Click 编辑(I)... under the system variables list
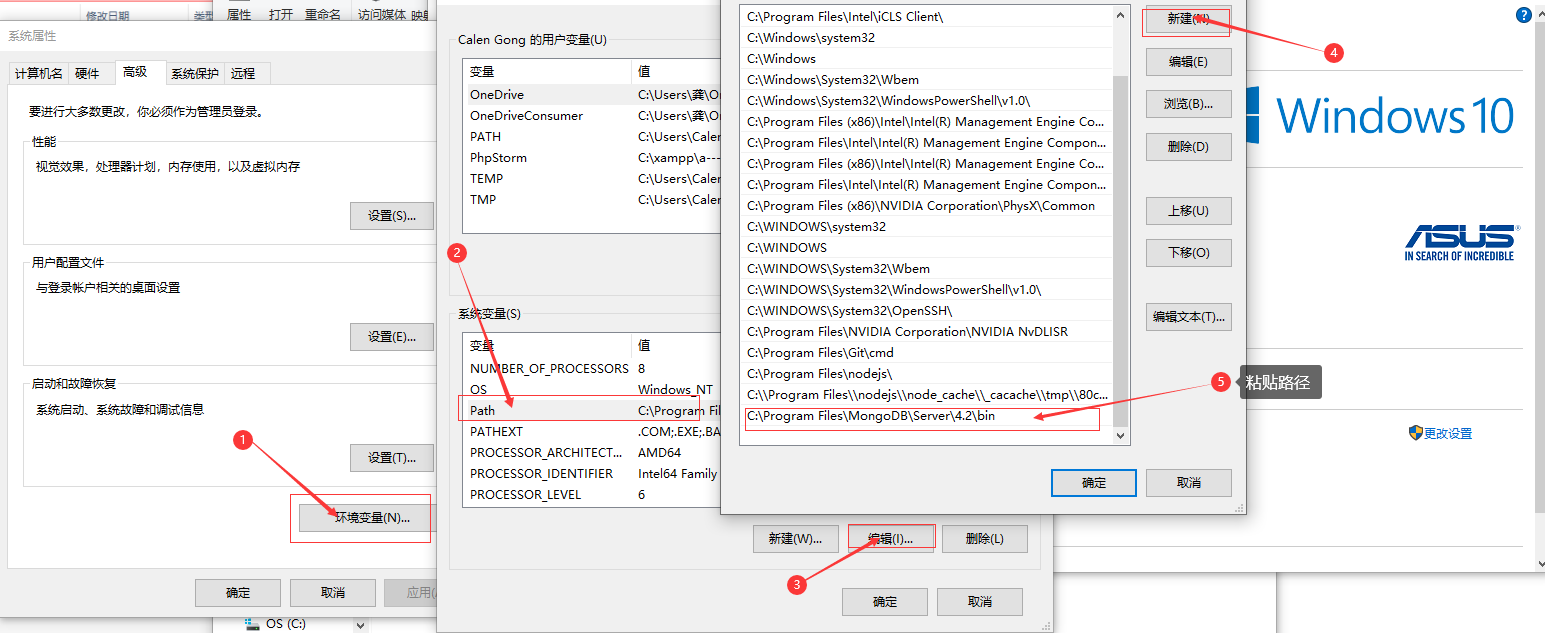Viewport: 1545px width, 633px height. 890,538
